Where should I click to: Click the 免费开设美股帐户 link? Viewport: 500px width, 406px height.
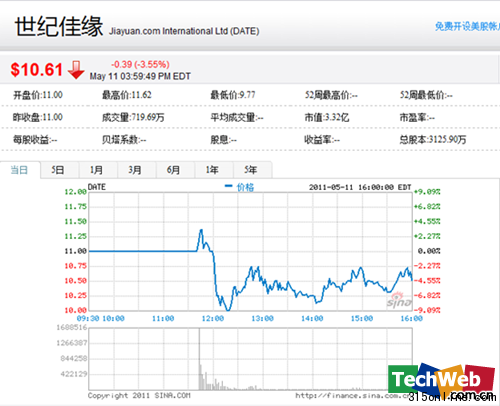click(x=467, y=26)
